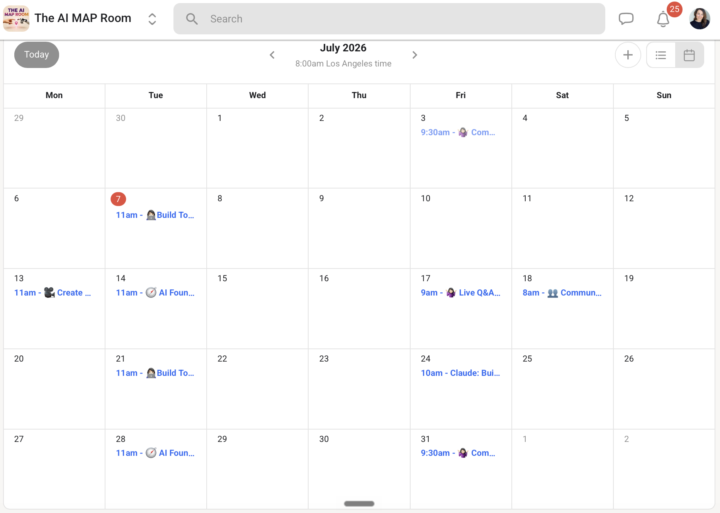This screenshot has width=720, height=513.
Task: Select date 15 in the calendar
Action: 222,278
